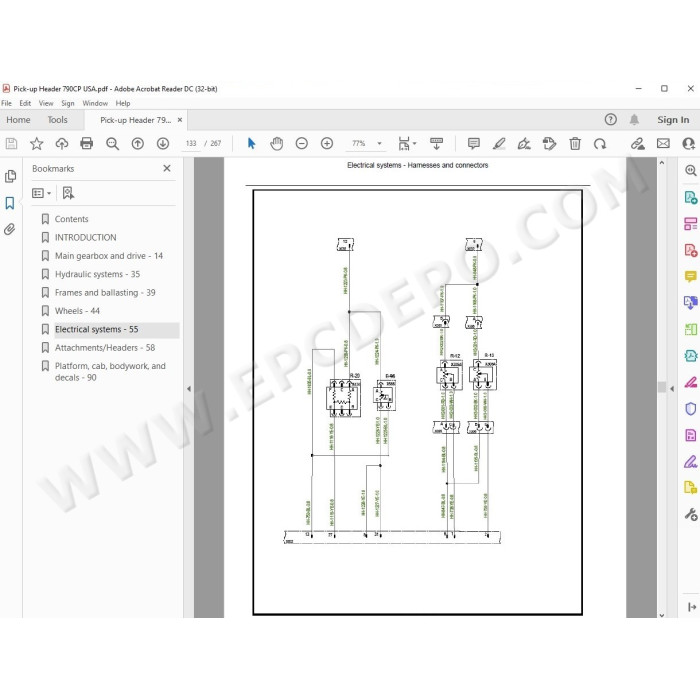The width and height of the screenshot is (700, 700).
Task: Rotate the page with the rotate icon
Action: click(x=600, y=143)
